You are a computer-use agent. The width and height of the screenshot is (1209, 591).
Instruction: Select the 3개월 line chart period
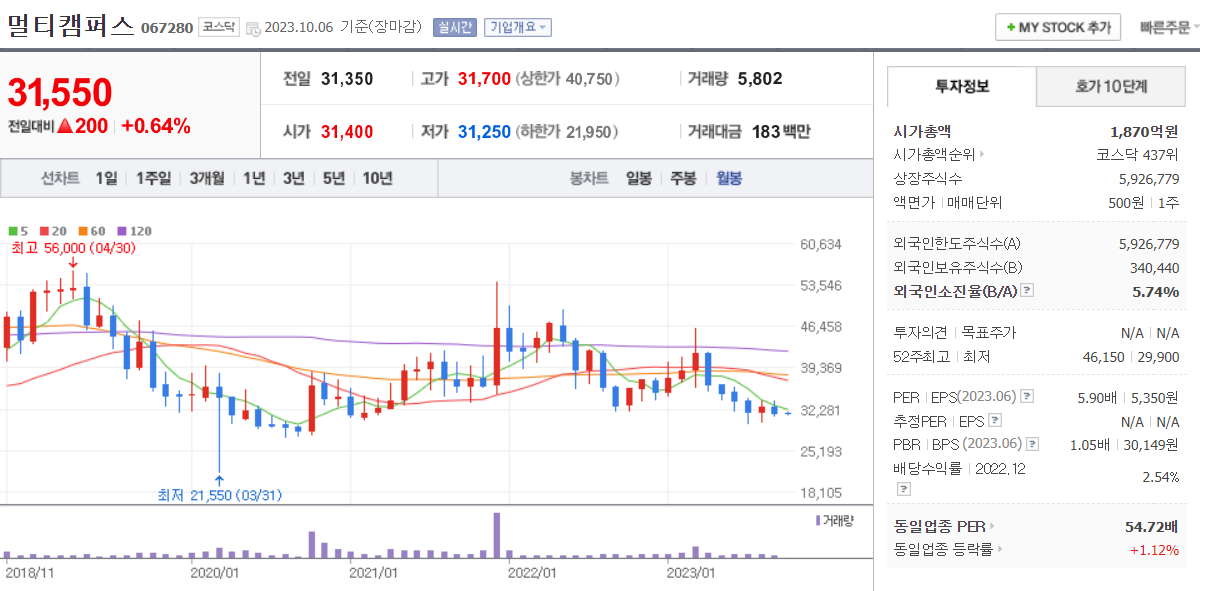coord(207,178)
